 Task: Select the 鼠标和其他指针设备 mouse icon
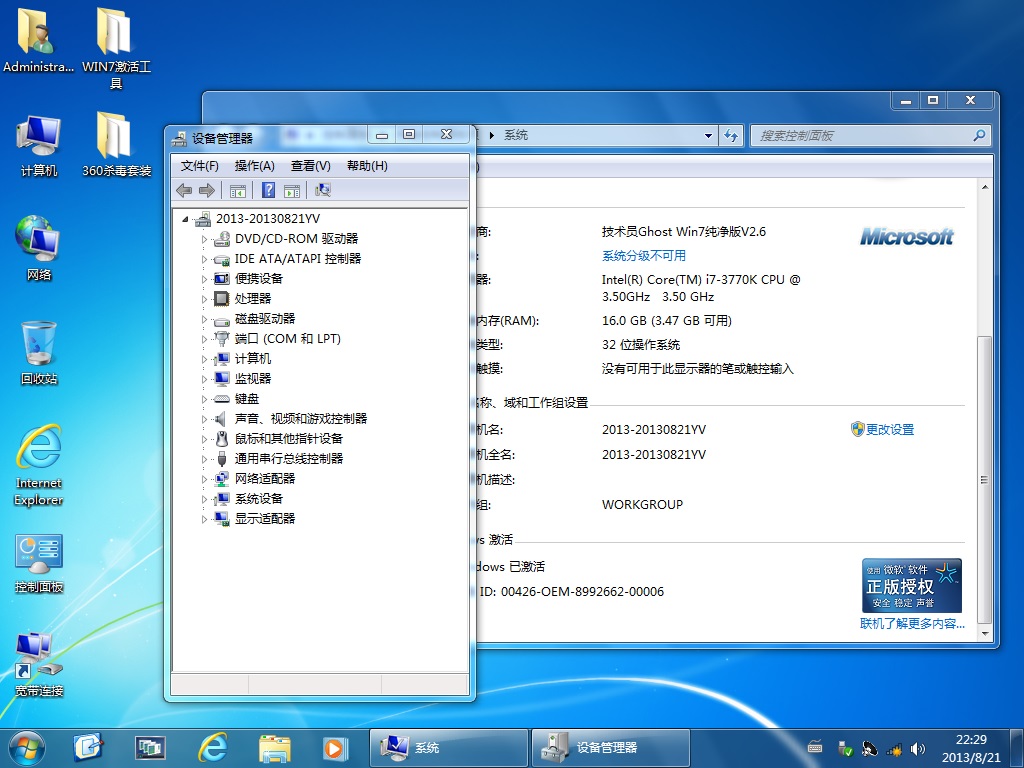(x=222, y=439)
